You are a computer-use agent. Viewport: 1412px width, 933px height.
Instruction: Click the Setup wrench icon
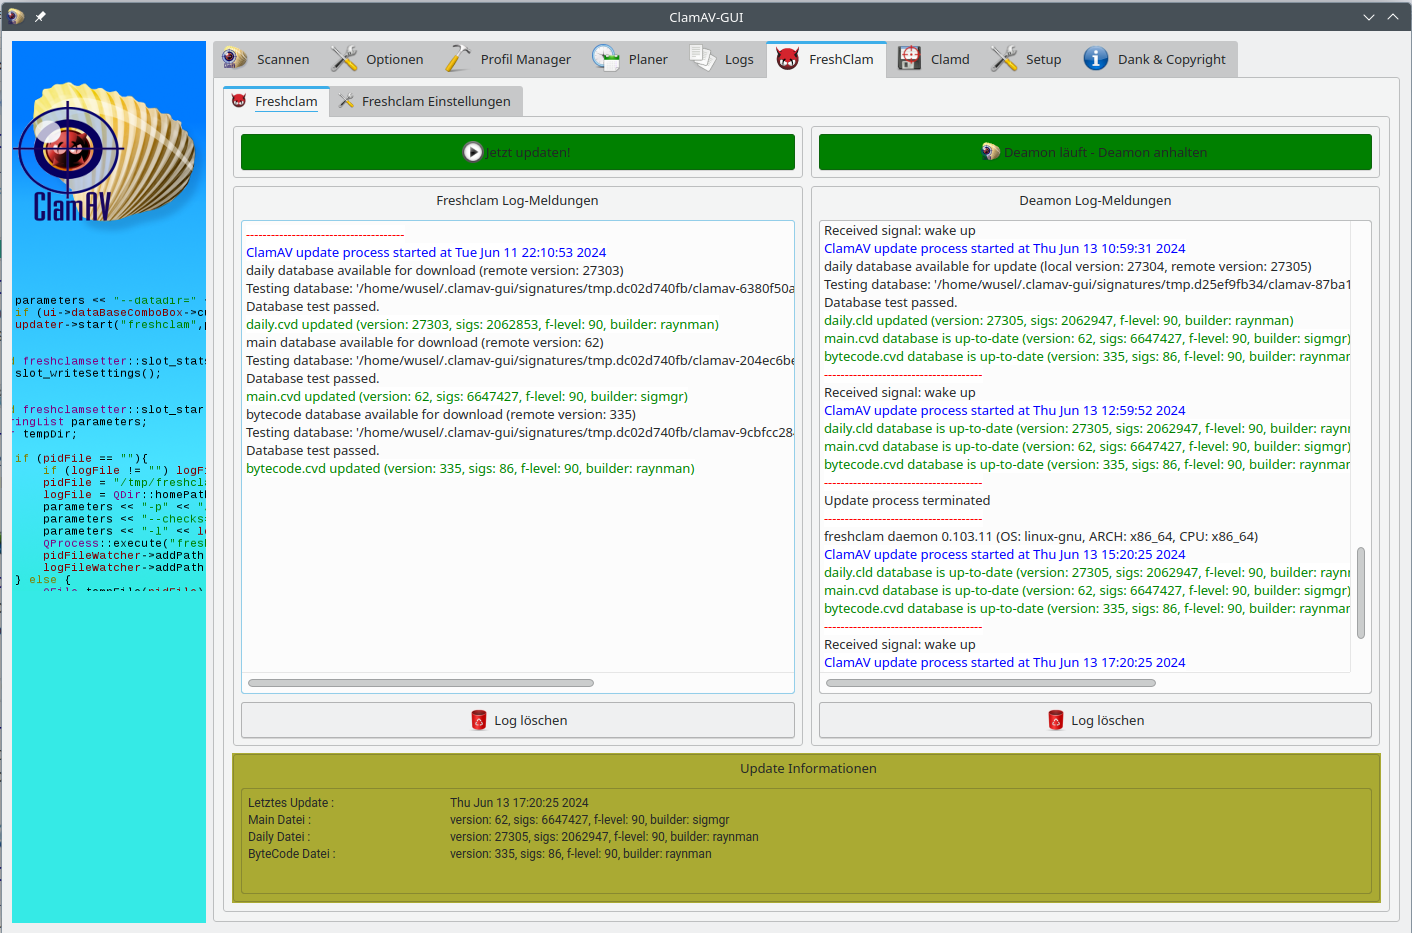click(x=1004, y=59)
